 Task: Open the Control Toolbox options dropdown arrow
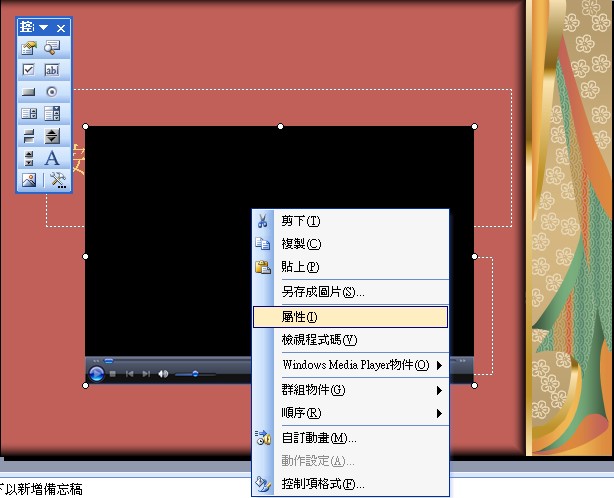click(x=44, y=28)
